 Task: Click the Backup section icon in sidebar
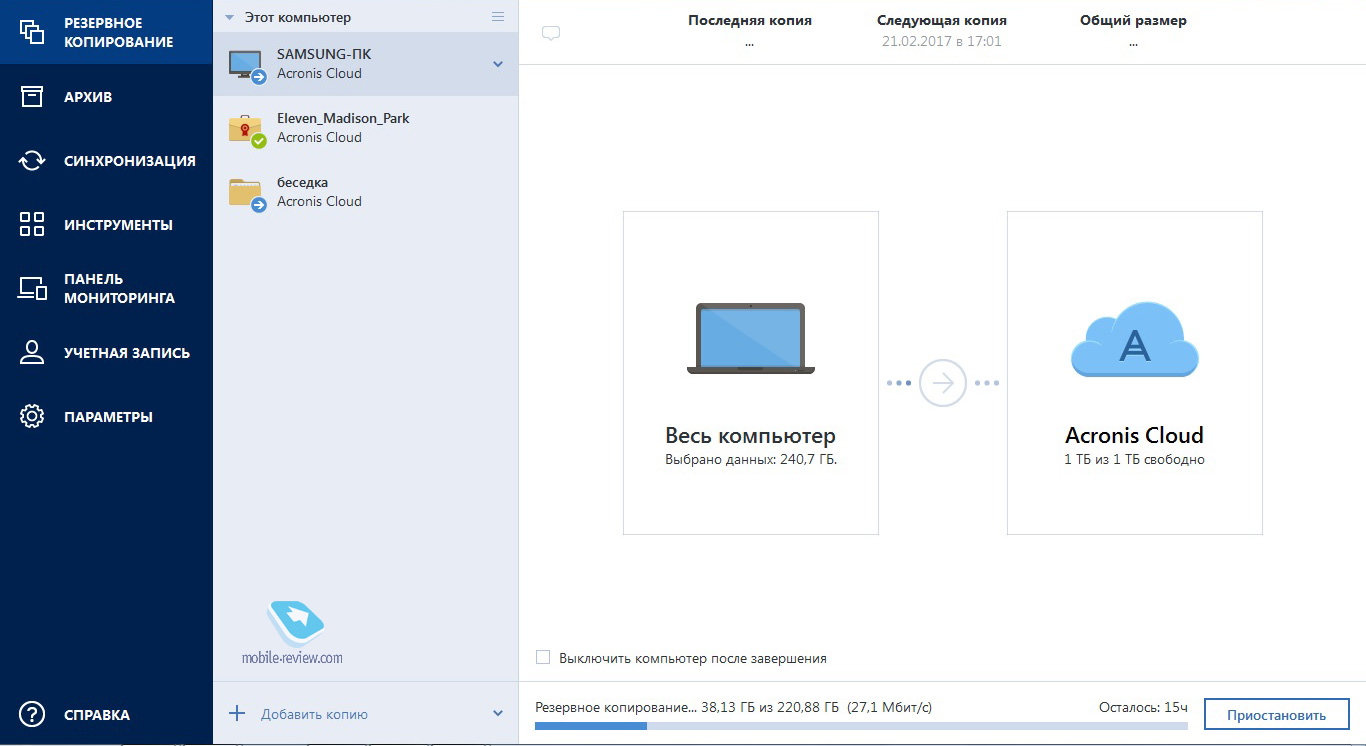[x=32, y=32]
